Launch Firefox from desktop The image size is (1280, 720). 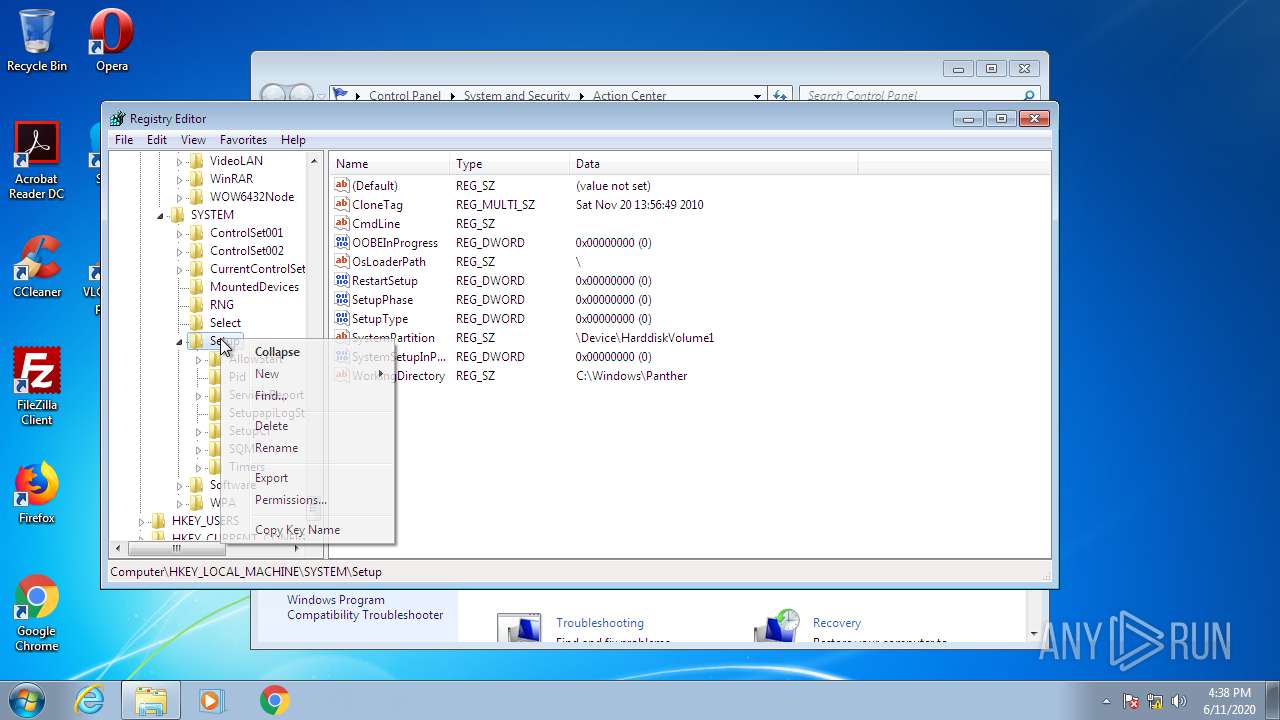(x=37, y=493)
